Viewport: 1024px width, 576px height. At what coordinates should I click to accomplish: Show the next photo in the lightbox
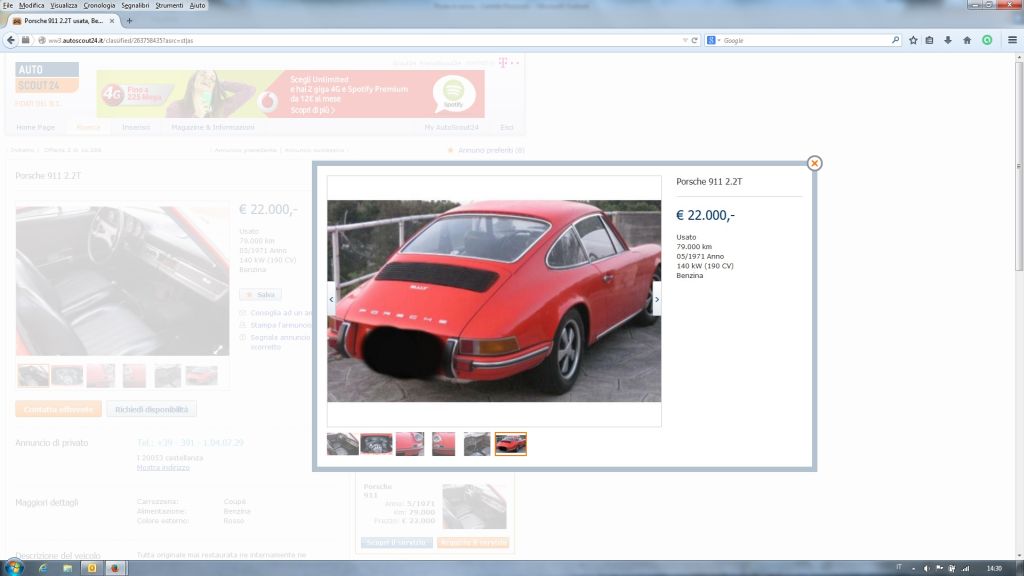coord(657,299)
